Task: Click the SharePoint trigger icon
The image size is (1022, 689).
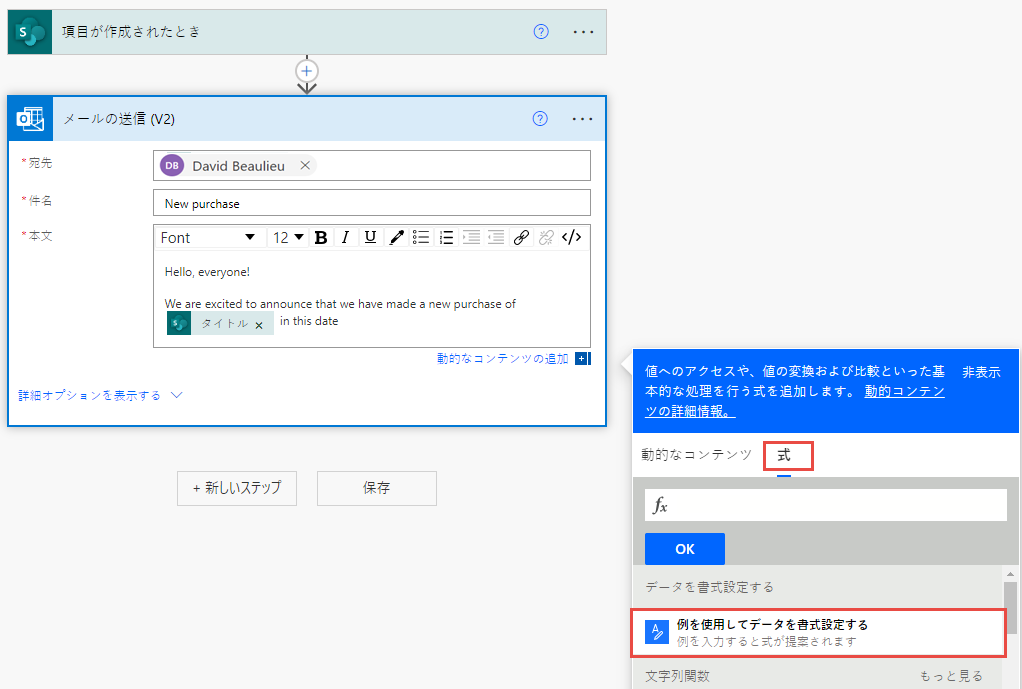Action: 29,31
